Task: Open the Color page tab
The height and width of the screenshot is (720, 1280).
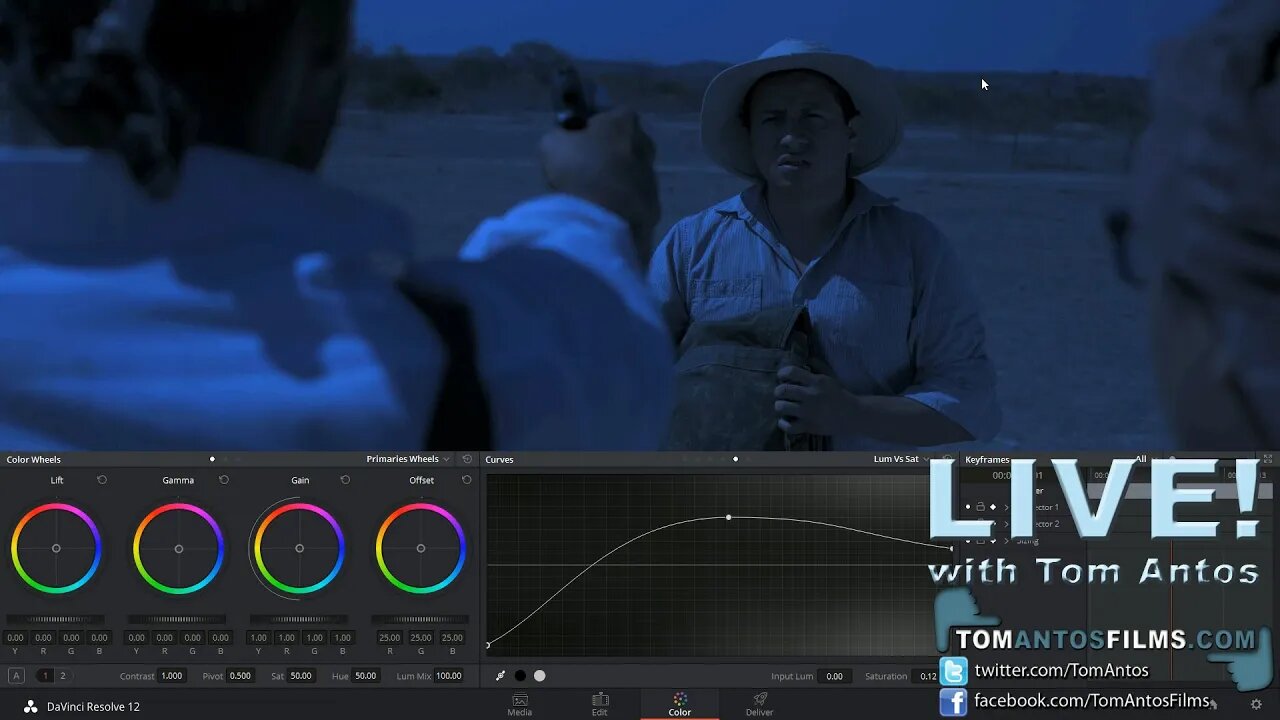Action: pyautogui.click(x=680, y=705)
